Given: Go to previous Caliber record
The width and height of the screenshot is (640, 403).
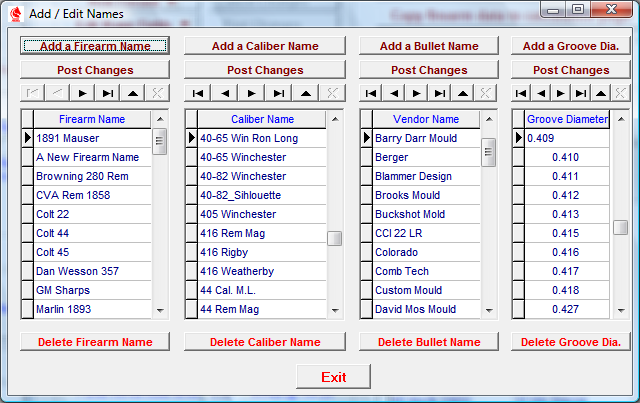Looking at the screenshot, I should pos(225,93).
